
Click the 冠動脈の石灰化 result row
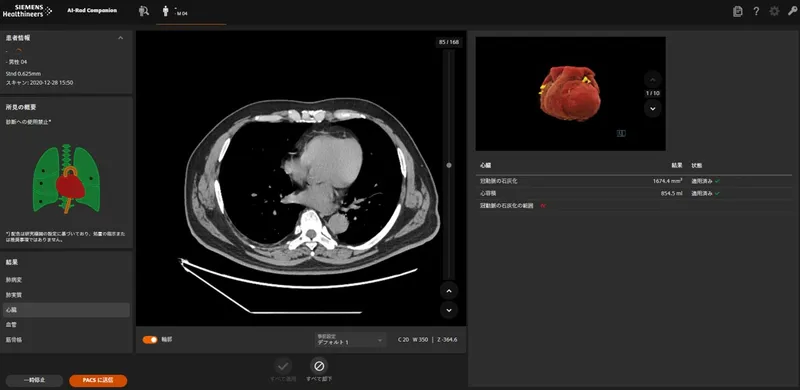(x=634, y=181)
